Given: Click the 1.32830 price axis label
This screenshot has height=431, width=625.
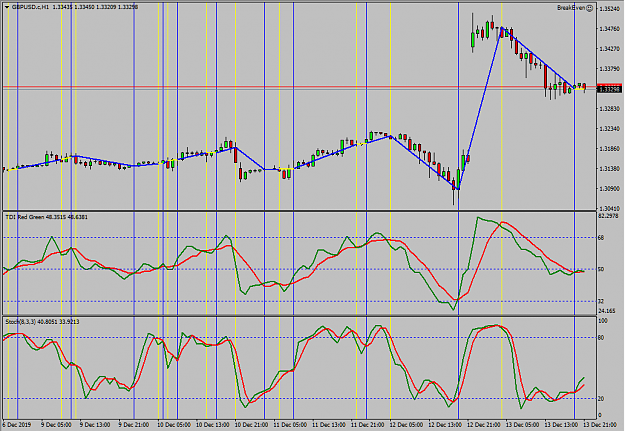Looking at the screenshot, I should 609,108.
